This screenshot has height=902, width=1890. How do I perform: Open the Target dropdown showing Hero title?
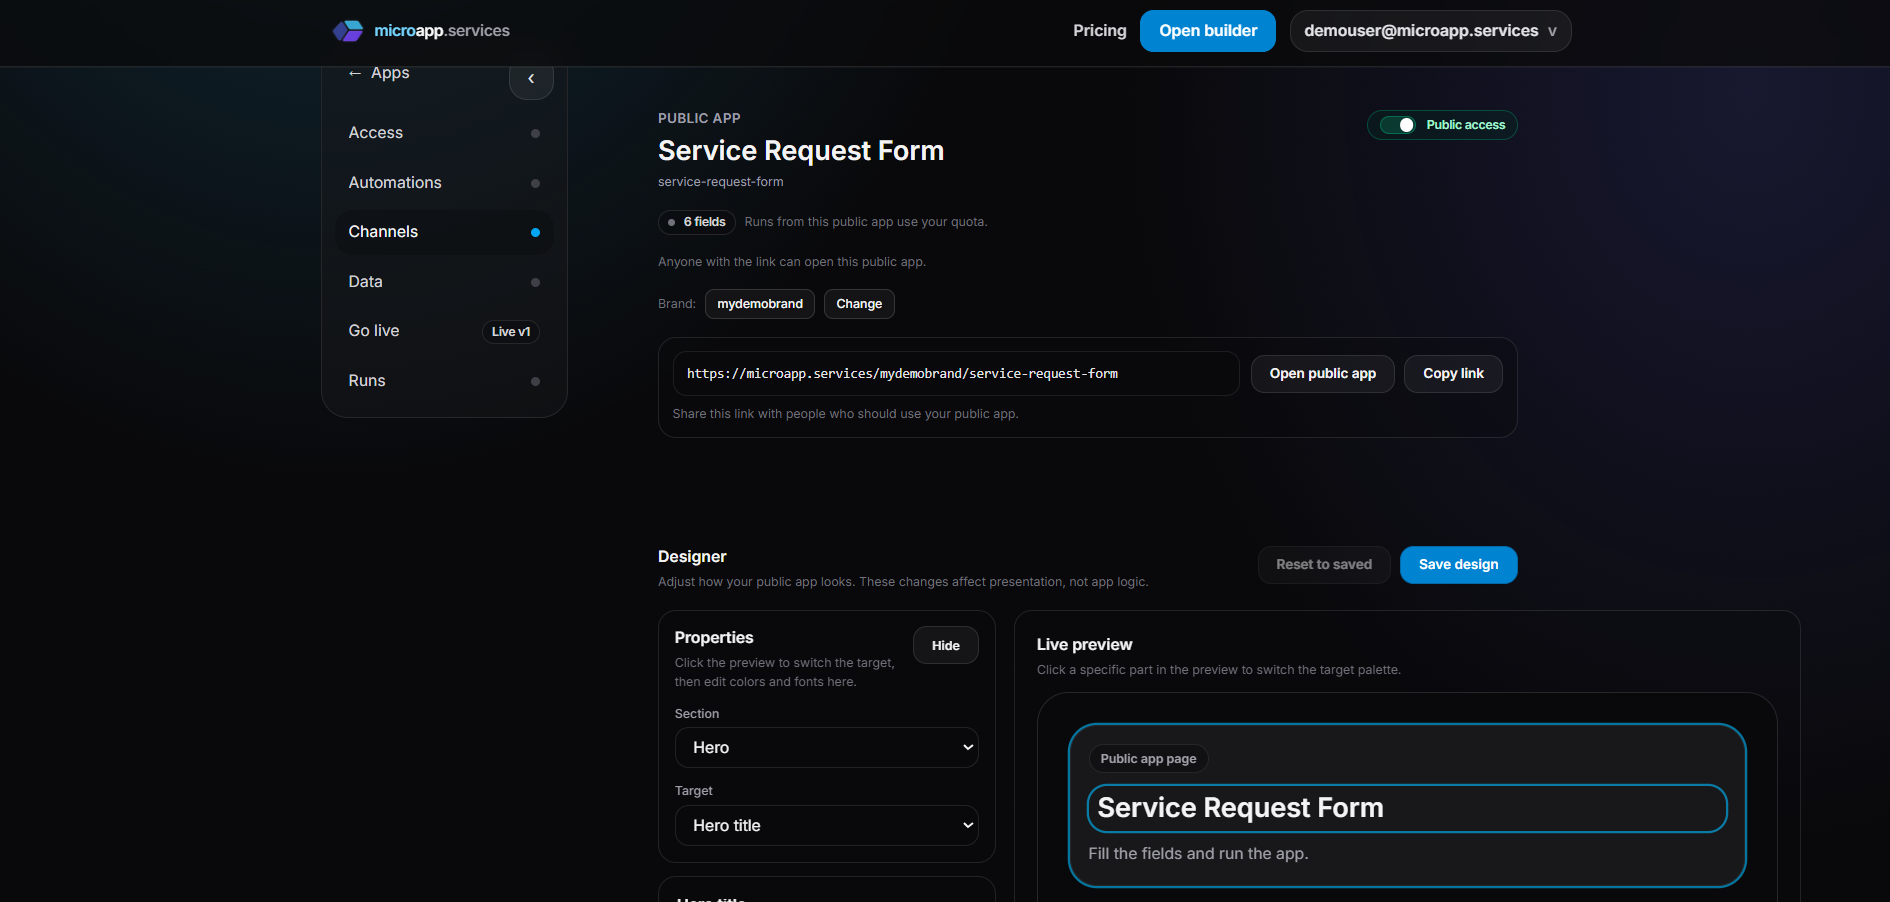click(x=826, y=825)
